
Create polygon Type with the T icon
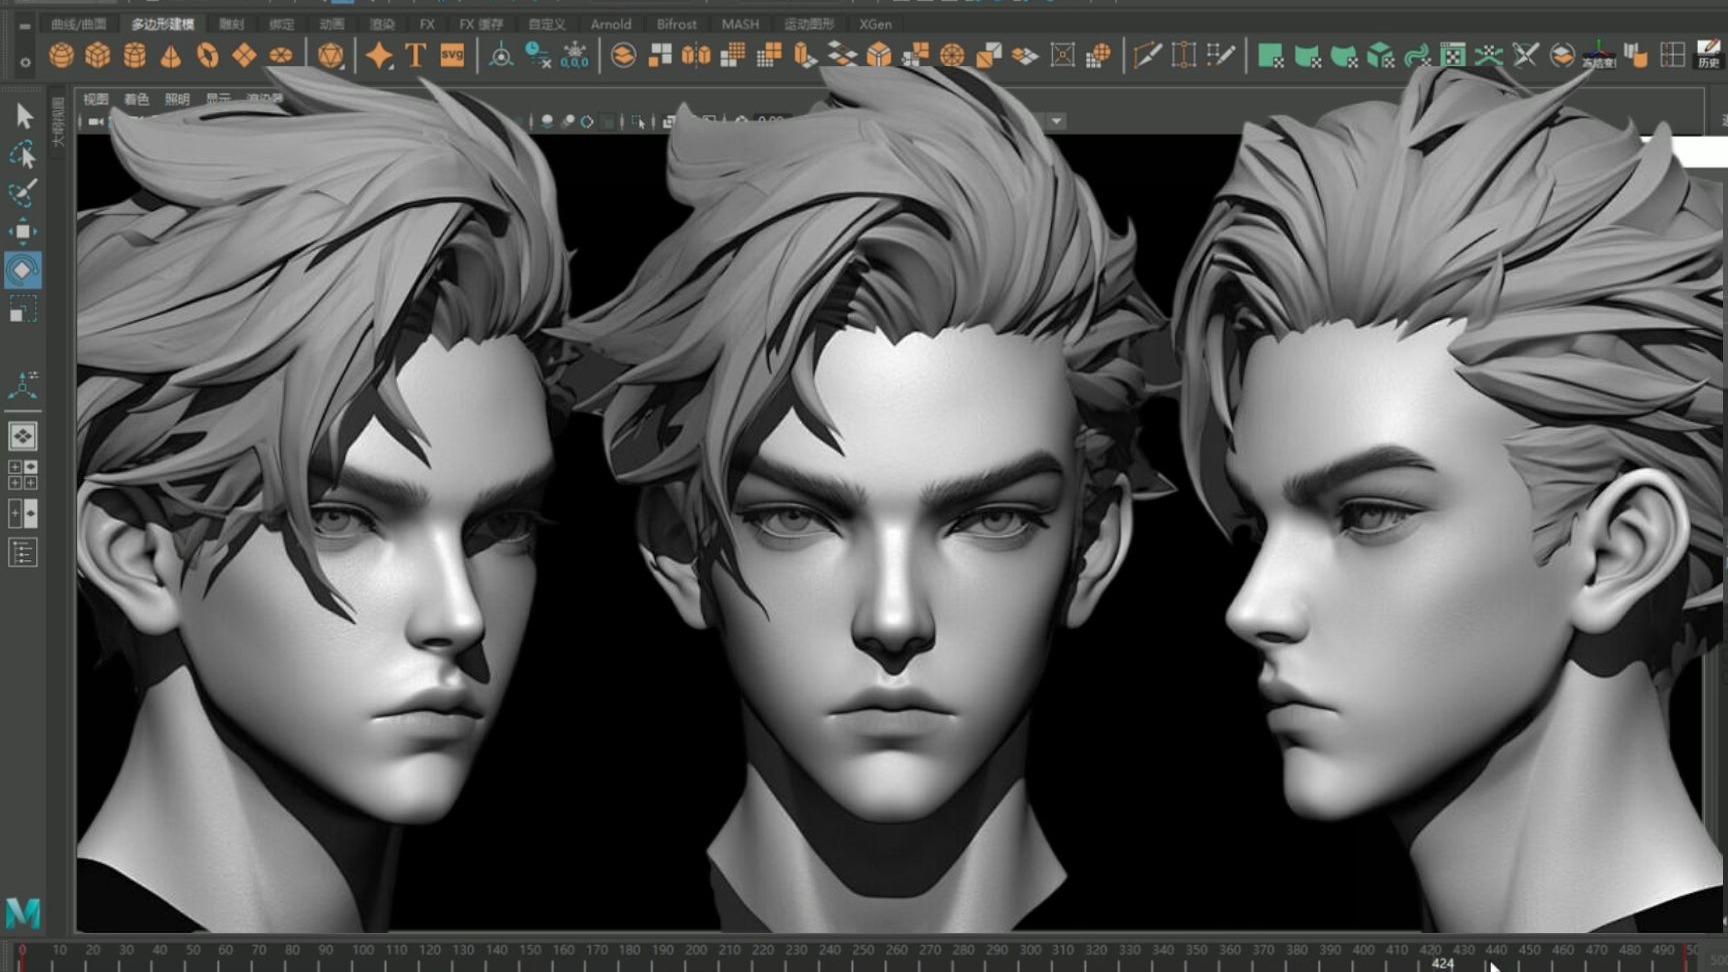coord(415,55)
